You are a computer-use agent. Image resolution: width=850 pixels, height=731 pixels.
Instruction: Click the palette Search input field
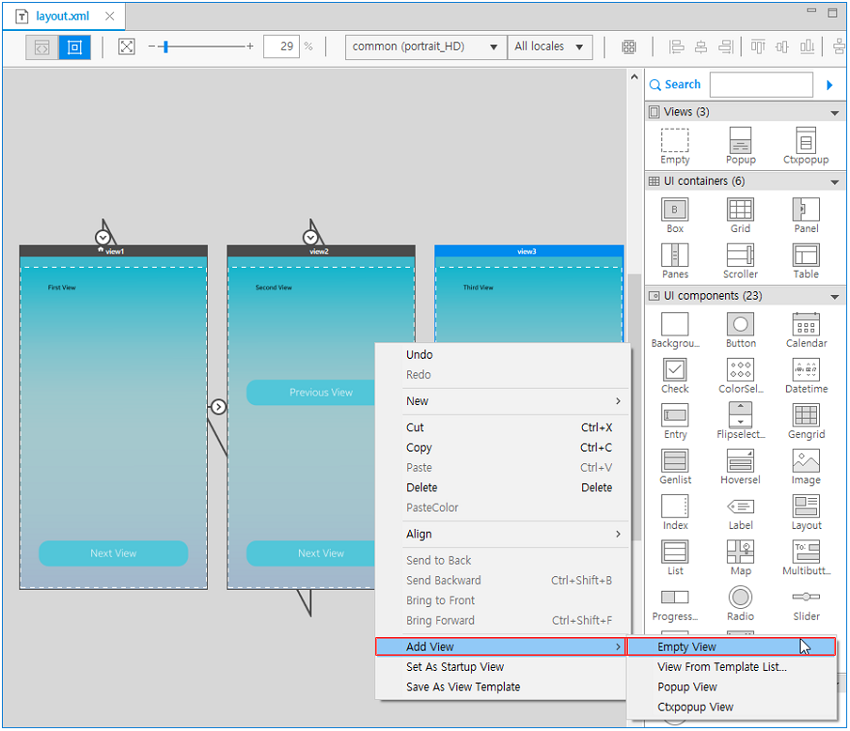[x=761, y=85]
